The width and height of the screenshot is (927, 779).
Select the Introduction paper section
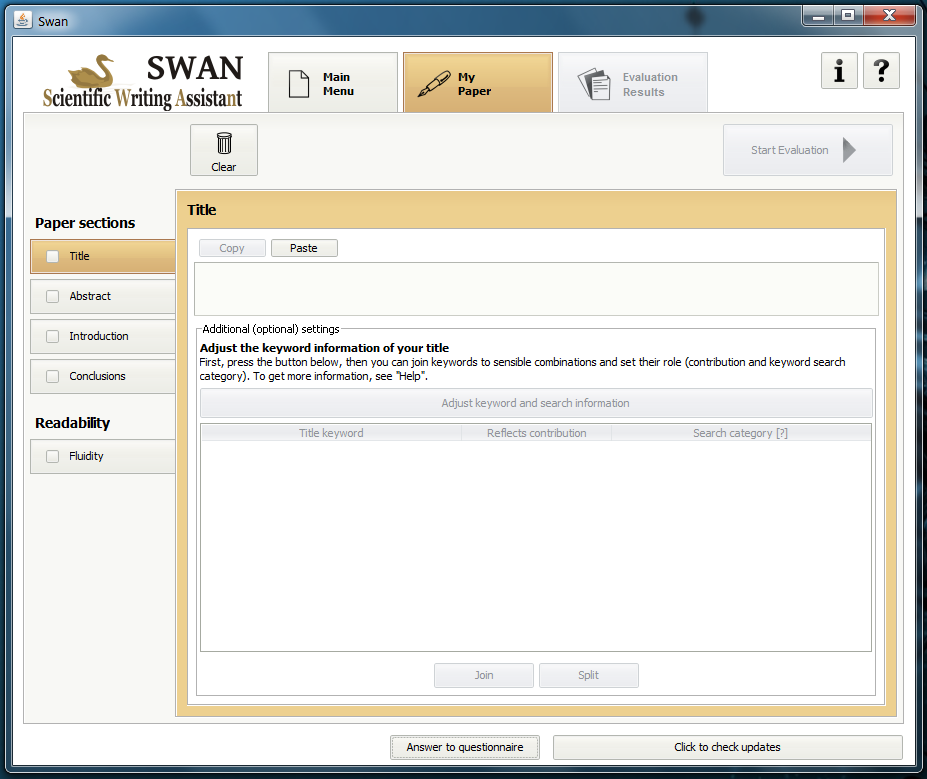[x=103, y=336]
